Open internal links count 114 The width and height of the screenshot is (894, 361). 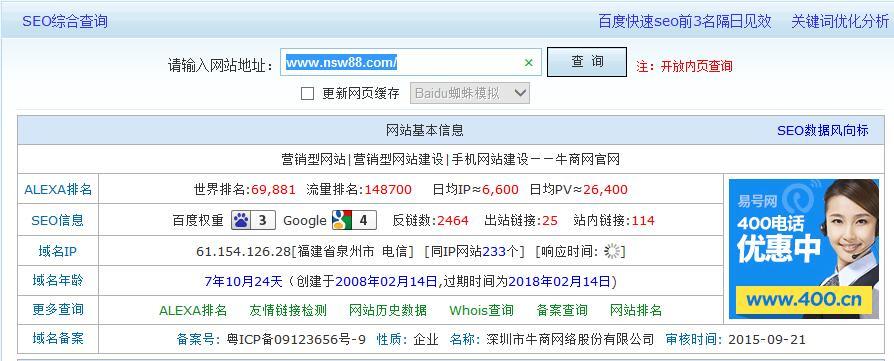coord(643,221)
